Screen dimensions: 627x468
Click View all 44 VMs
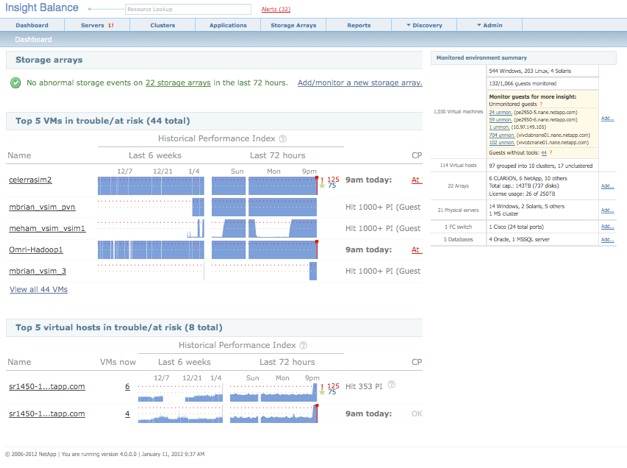pos(38,290)
